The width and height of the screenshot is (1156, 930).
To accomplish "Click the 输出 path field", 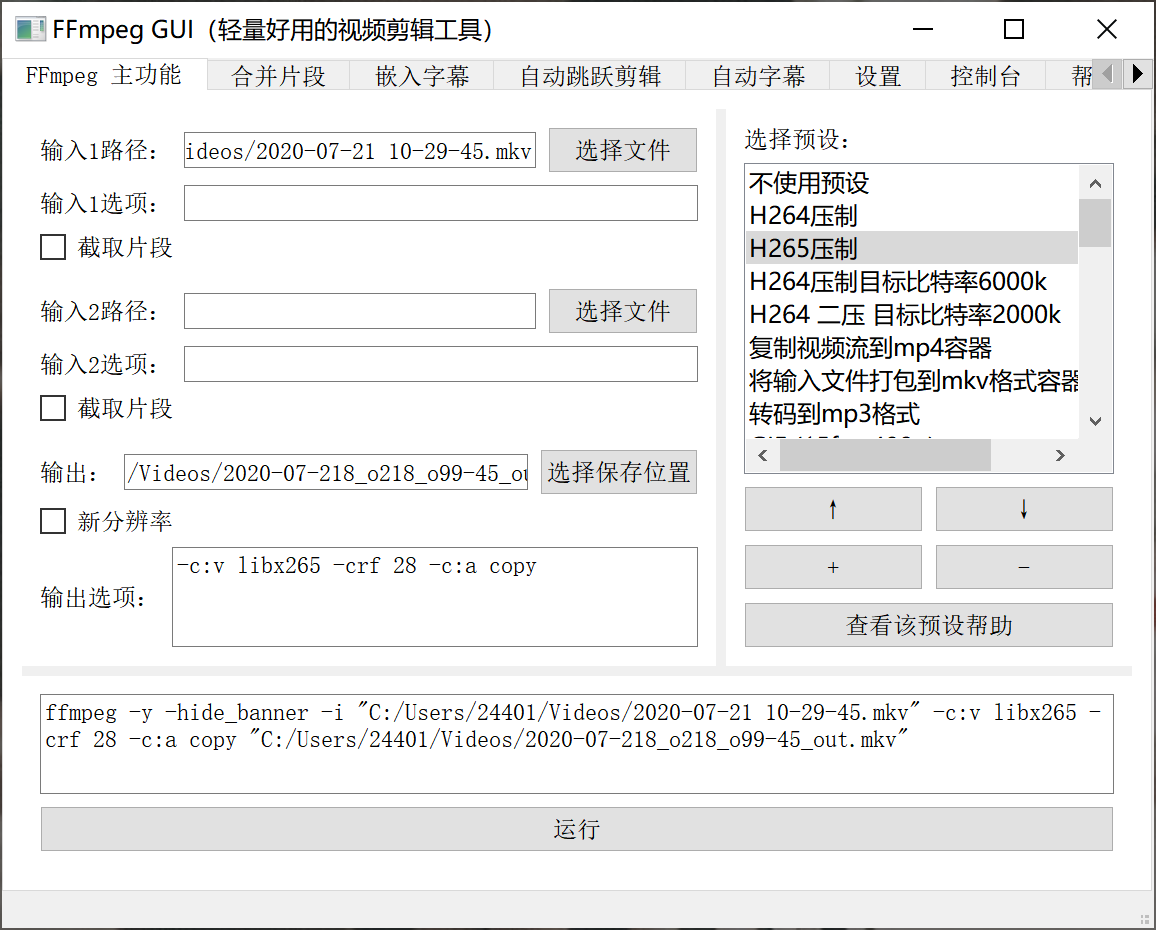I will pos(326,472).
